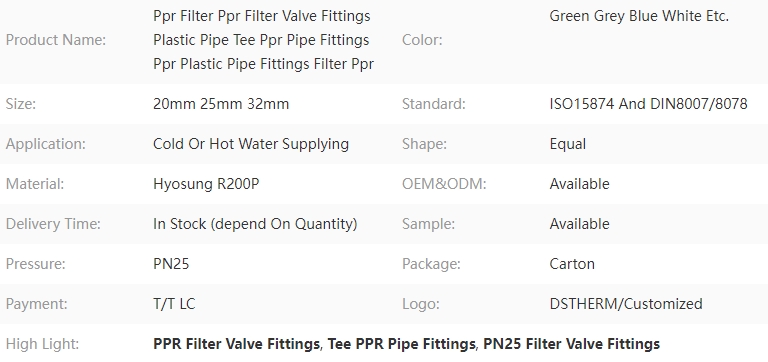
Task: Click the In Stock delivery time value
Action: click(255, 224)
